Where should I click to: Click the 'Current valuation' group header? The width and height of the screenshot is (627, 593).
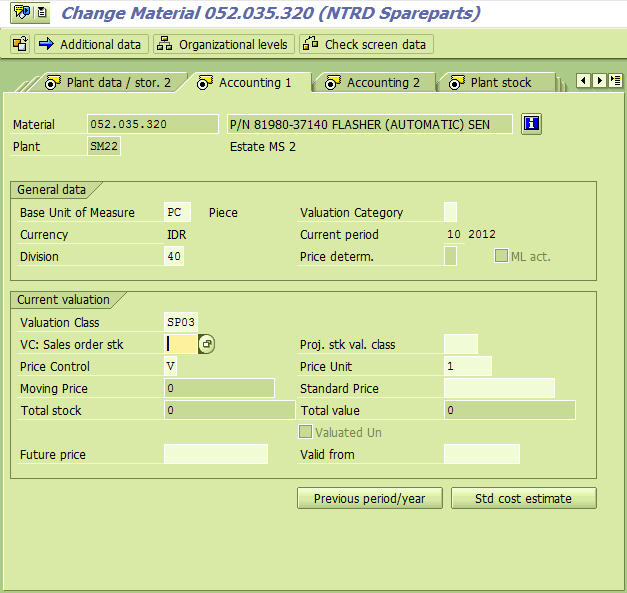63,299
